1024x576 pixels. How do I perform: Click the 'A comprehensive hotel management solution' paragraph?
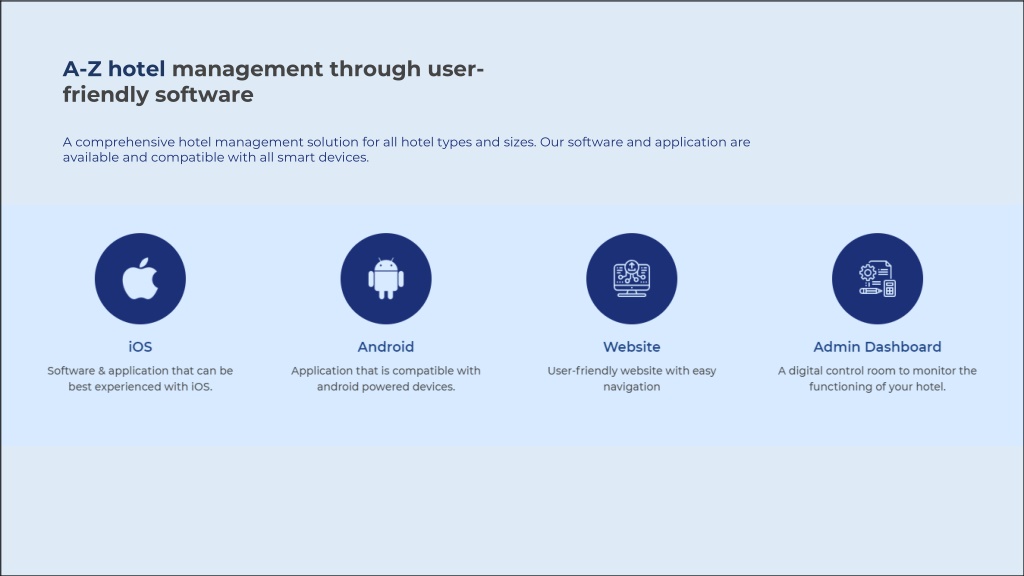coord(406,150)
